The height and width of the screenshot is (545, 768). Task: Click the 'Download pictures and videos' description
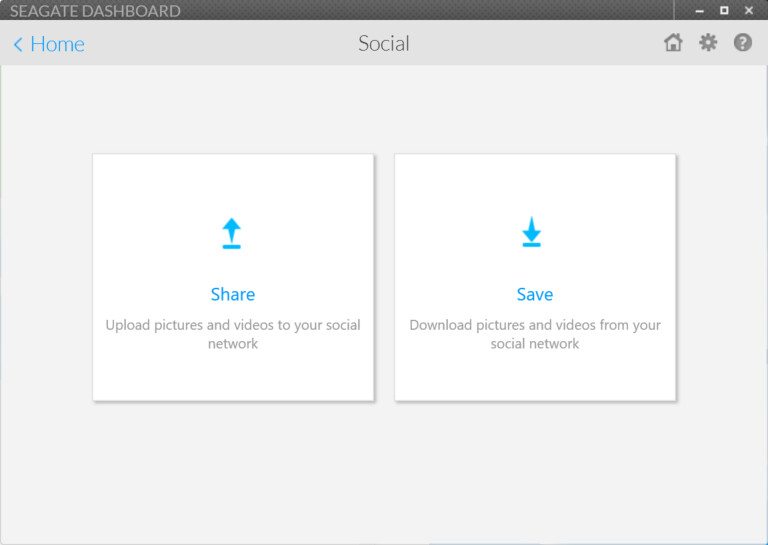tap(535, 334)
